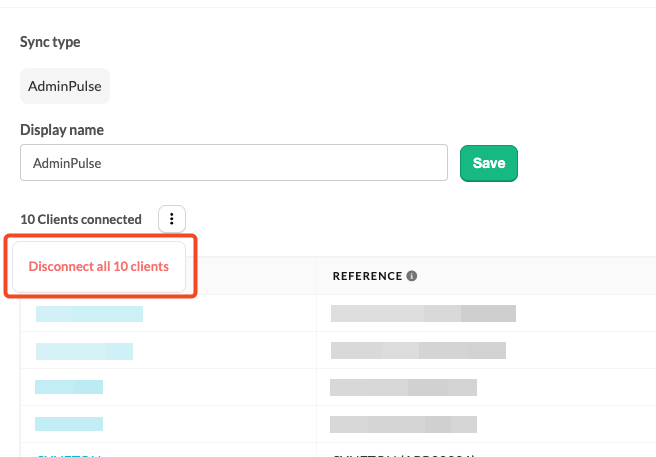
Task: Open the partially visible fifth client link
Action: pyautogui.click(x=69, y=454)
